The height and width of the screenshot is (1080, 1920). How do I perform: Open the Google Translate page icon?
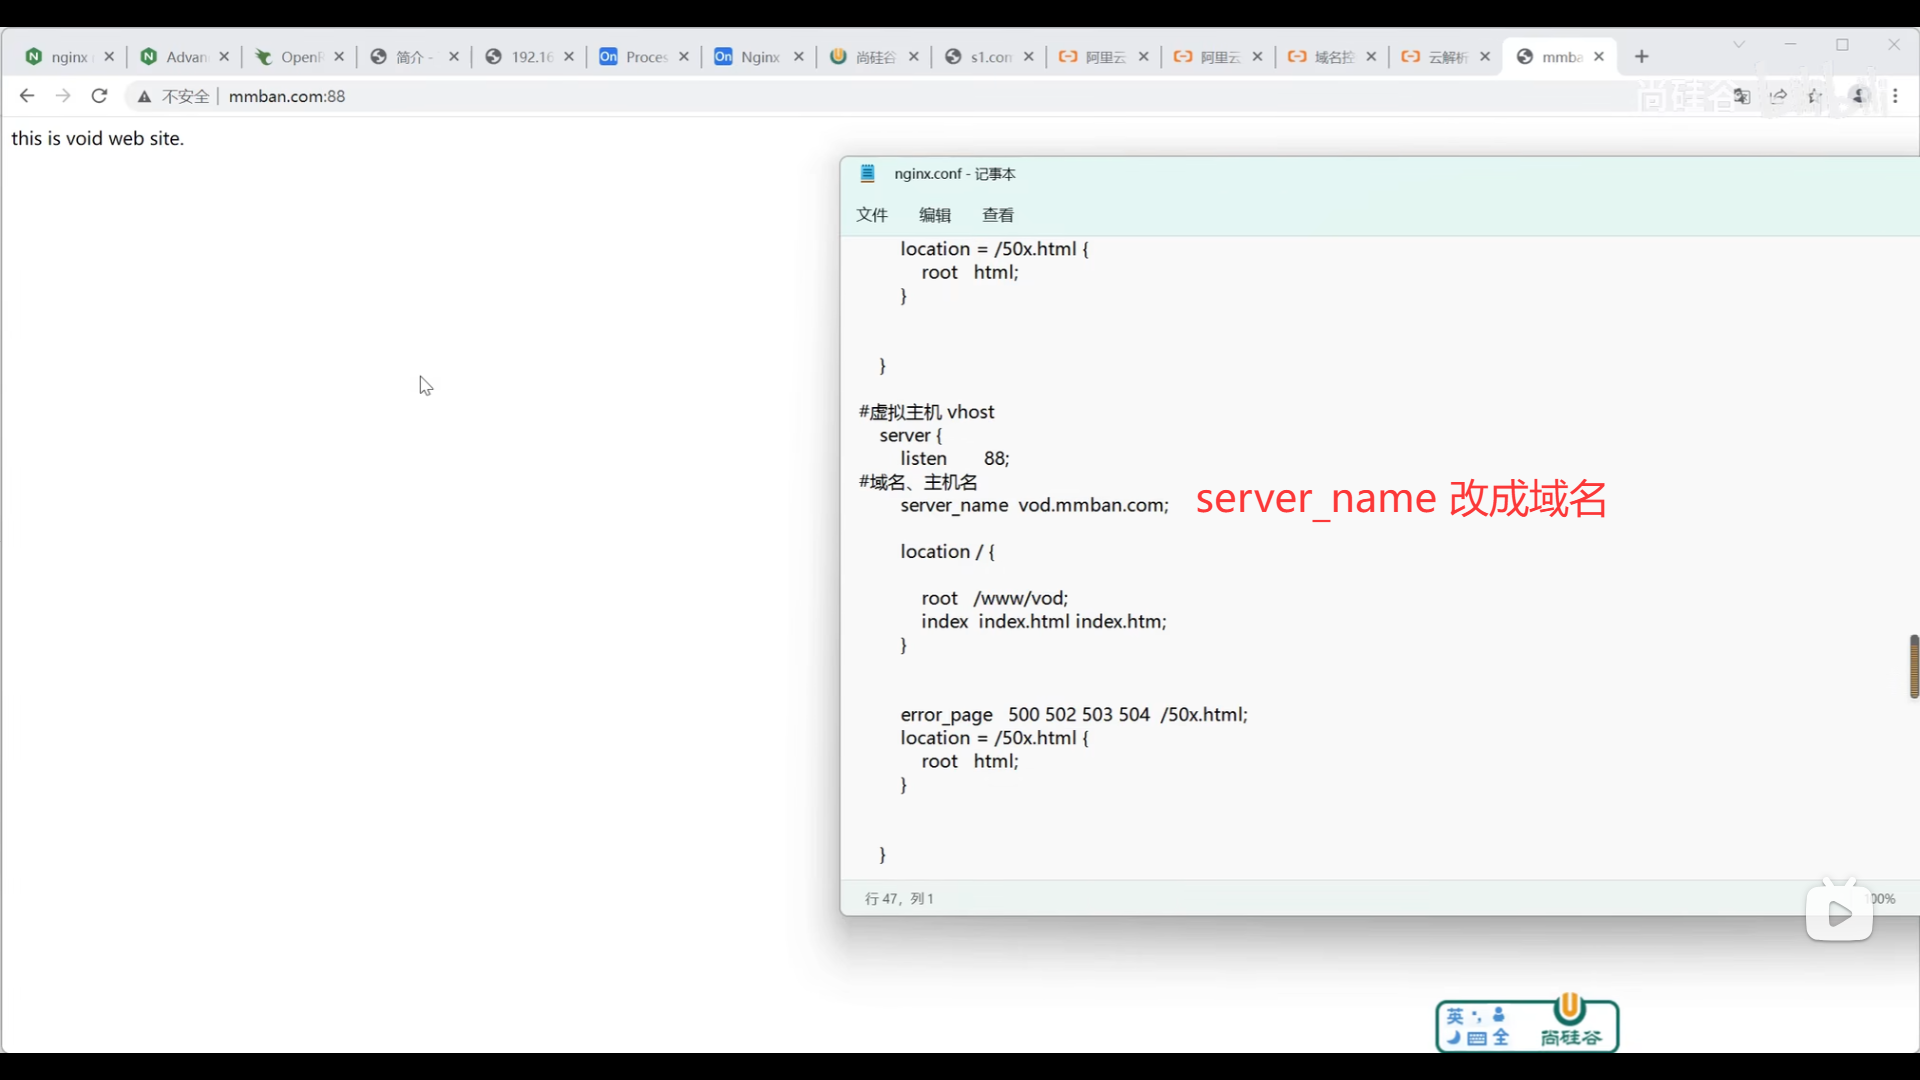tap(1742, 96)
